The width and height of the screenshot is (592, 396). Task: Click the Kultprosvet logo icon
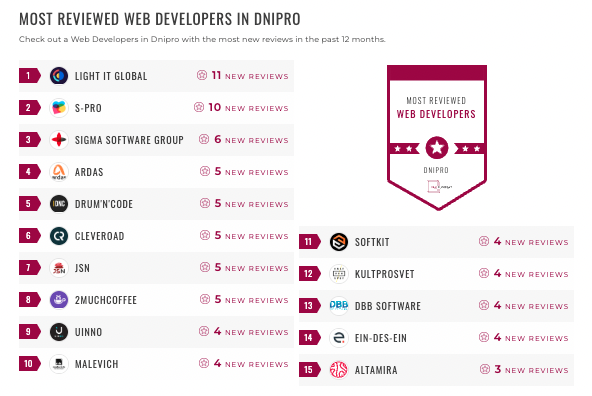pos(339,274)
